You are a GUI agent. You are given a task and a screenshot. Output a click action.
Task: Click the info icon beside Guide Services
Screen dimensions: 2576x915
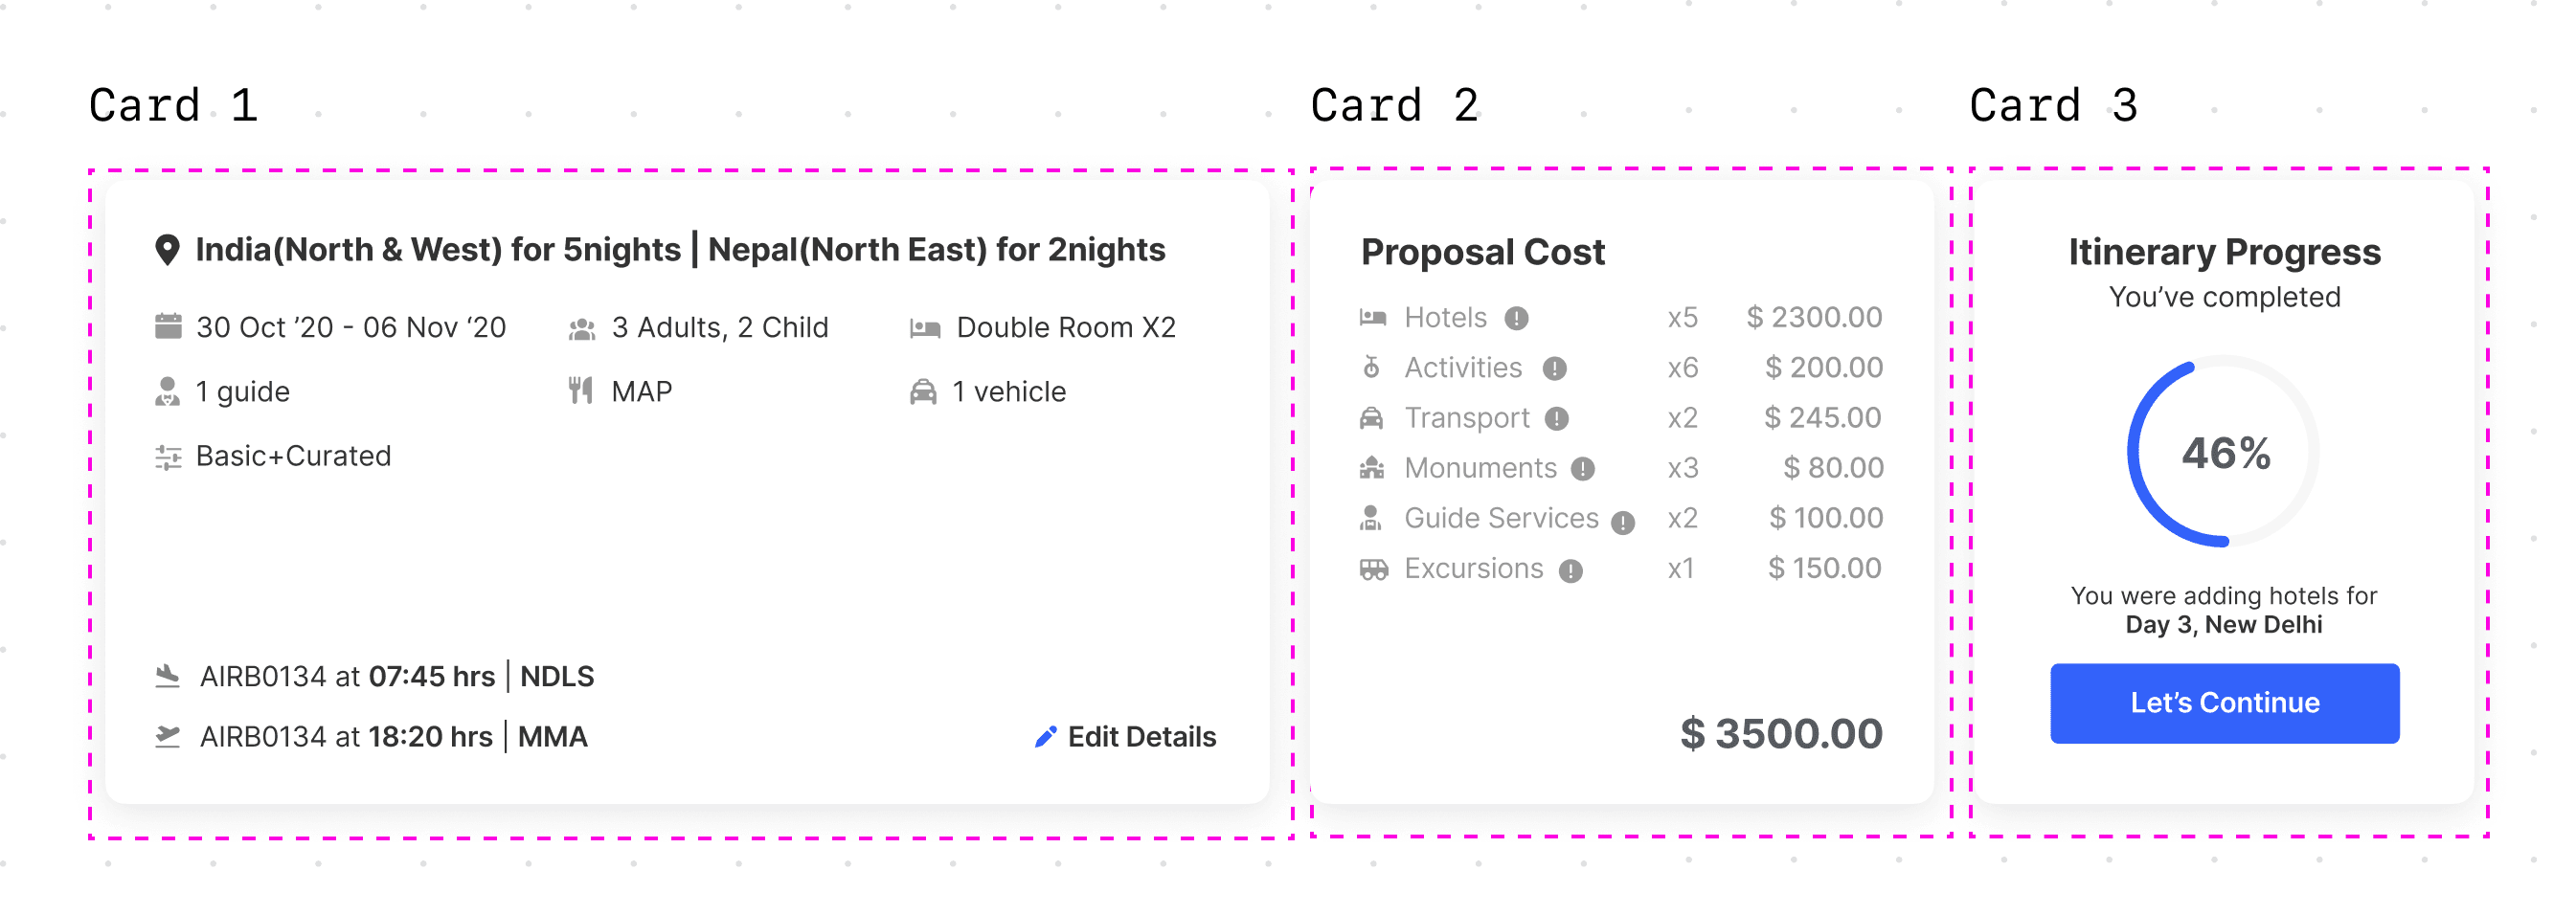[x=1622, y=522]
